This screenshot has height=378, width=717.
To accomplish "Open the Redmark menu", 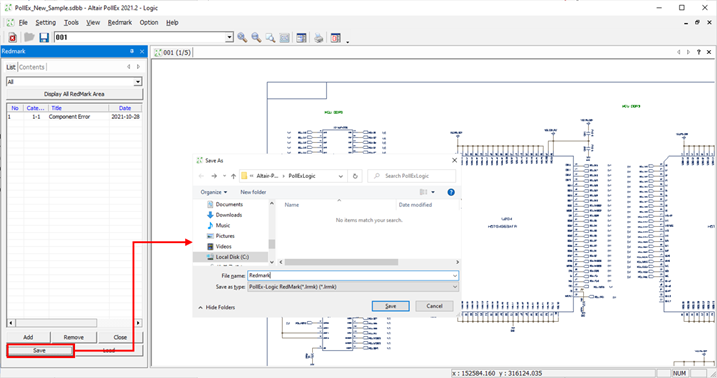I will point(120,22).
